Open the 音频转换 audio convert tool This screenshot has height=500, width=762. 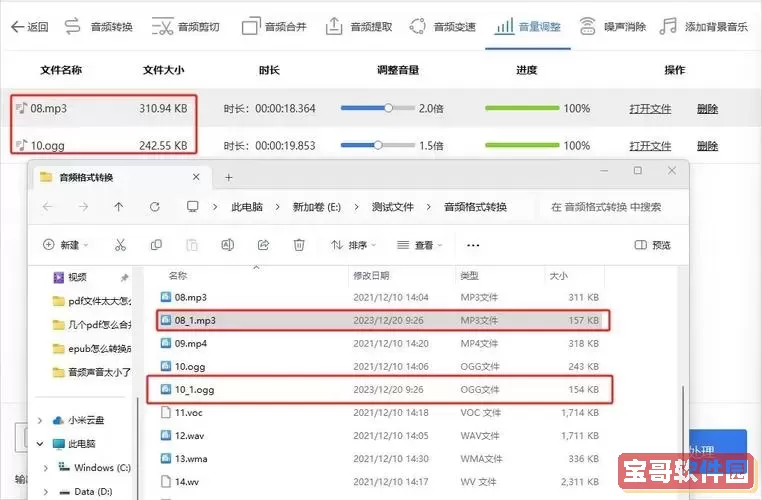click(98, 26)
